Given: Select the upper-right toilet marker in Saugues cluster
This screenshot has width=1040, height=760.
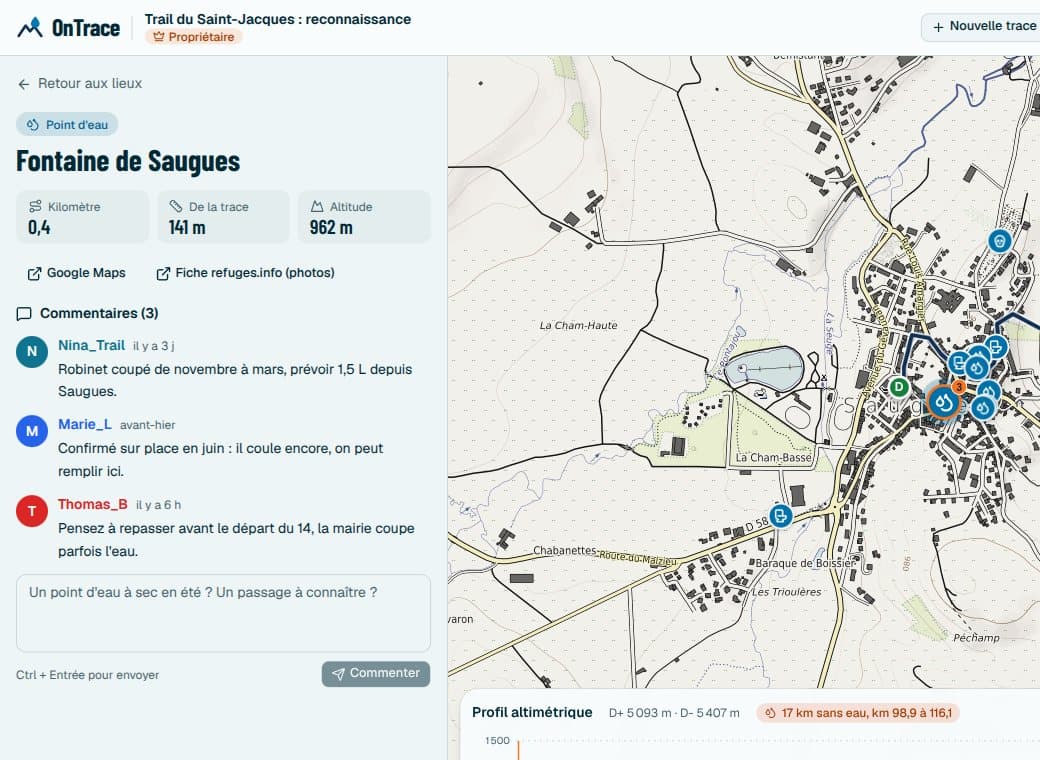Looking at the screenshot, I should pyautogui.click(x=996, y=346).
